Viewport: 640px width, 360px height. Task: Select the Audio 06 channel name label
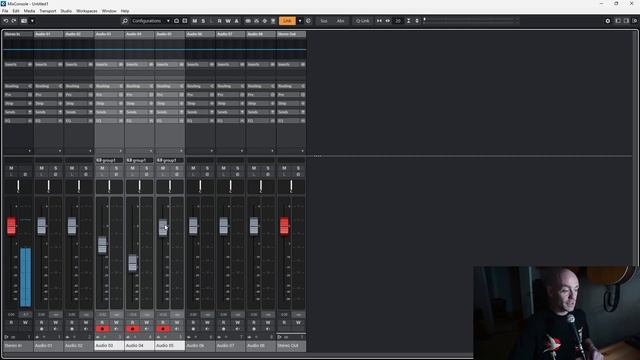[x=200, y=346]
